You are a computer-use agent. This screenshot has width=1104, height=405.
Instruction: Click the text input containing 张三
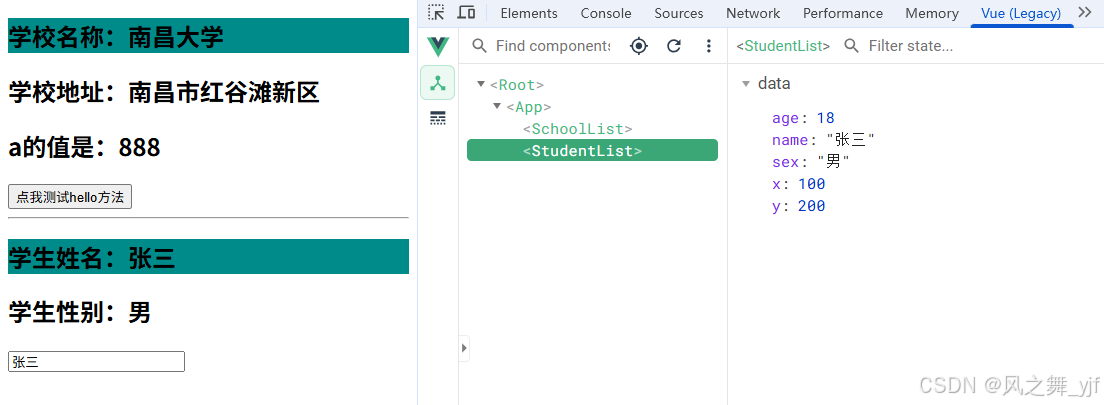tap(96, 362)
